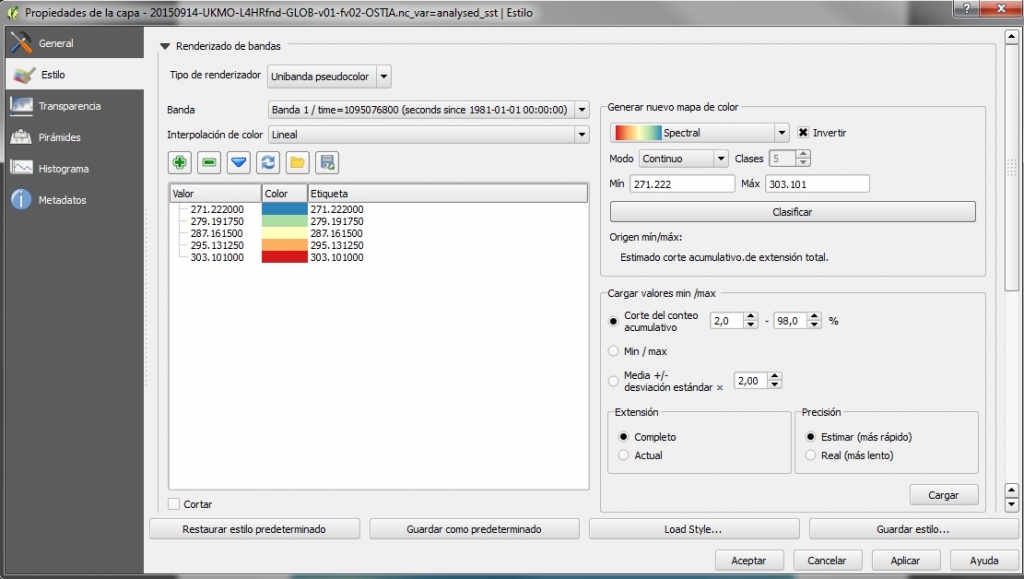Click the floppy disk export color map icon
1024x579 pixels.
click(x=326, y=162)
